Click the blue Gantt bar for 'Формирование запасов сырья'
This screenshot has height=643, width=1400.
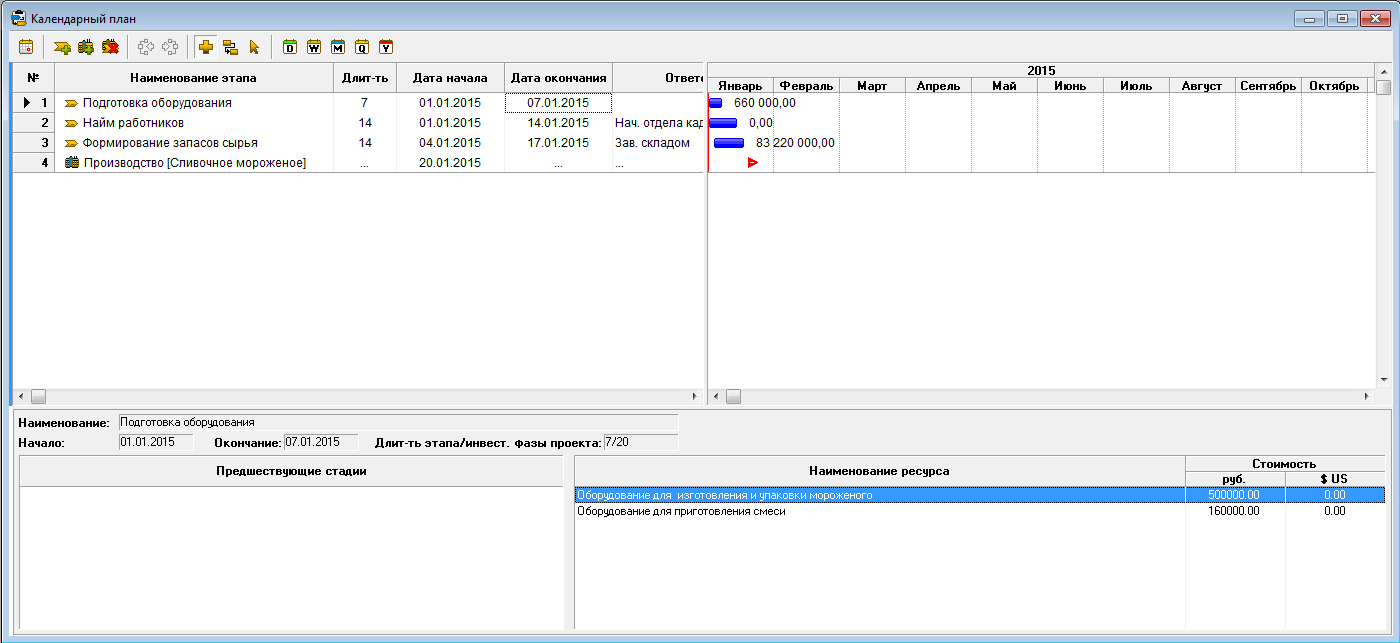[x=729, y=143]
